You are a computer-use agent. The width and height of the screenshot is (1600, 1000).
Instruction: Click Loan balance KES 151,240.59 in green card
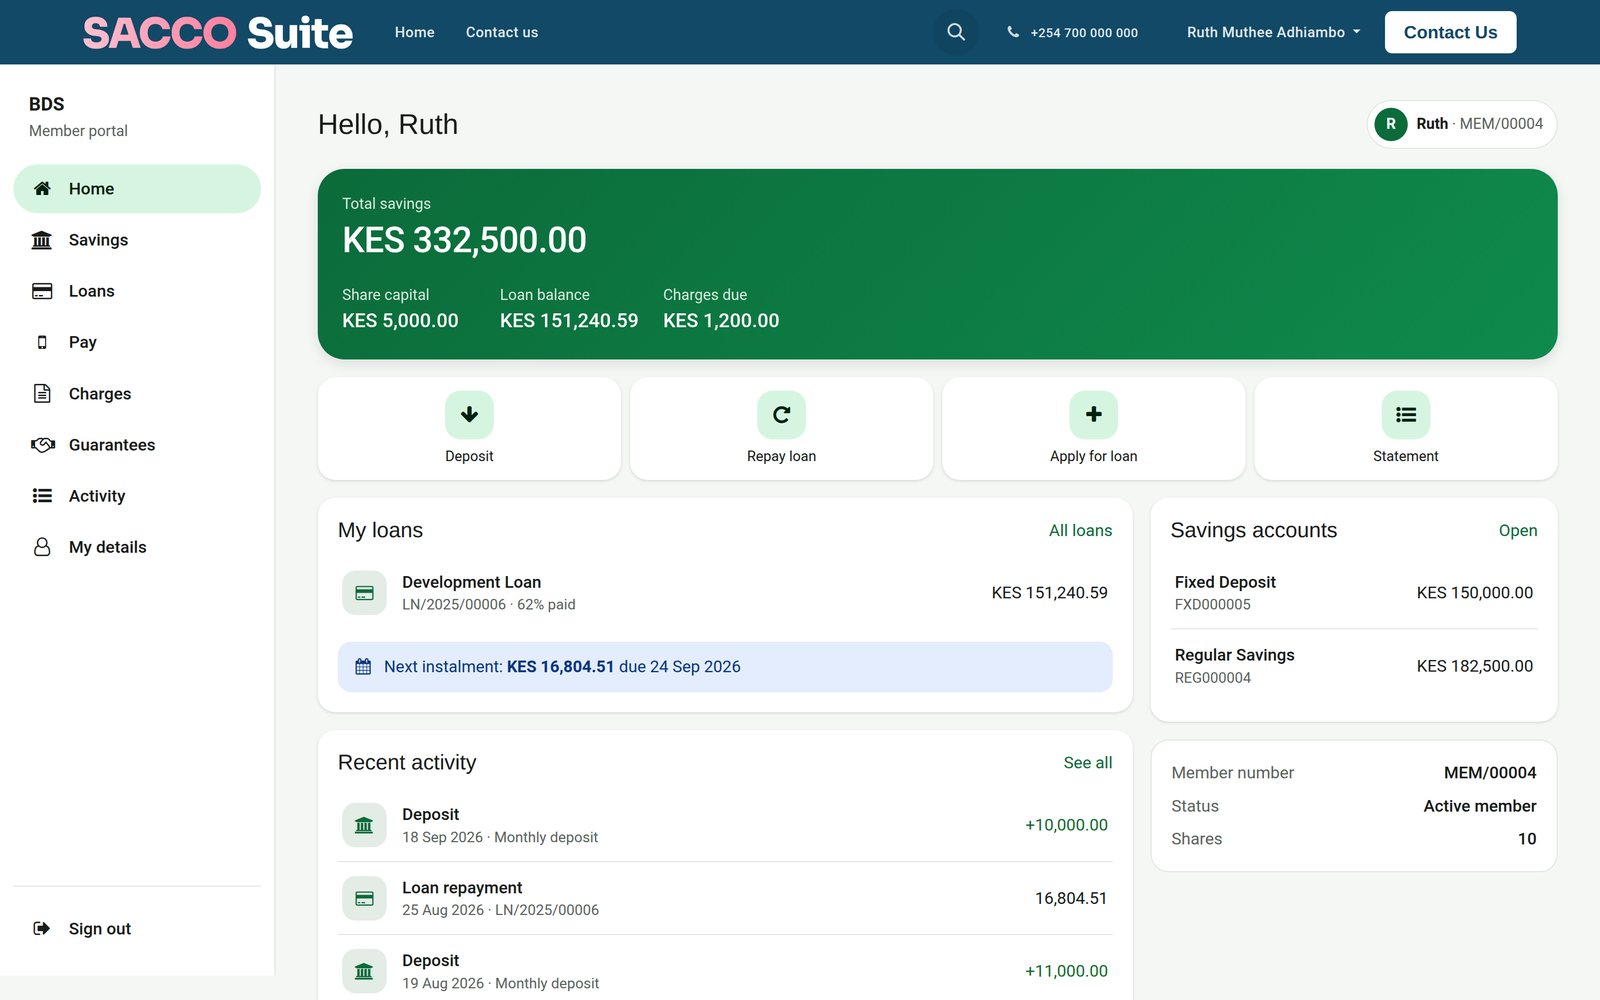click(569, 321)
